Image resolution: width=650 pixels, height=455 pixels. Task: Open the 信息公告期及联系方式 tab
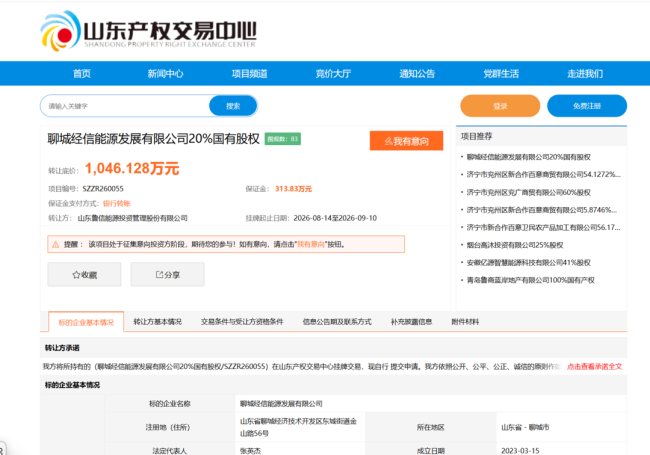(x=337, y=322)
